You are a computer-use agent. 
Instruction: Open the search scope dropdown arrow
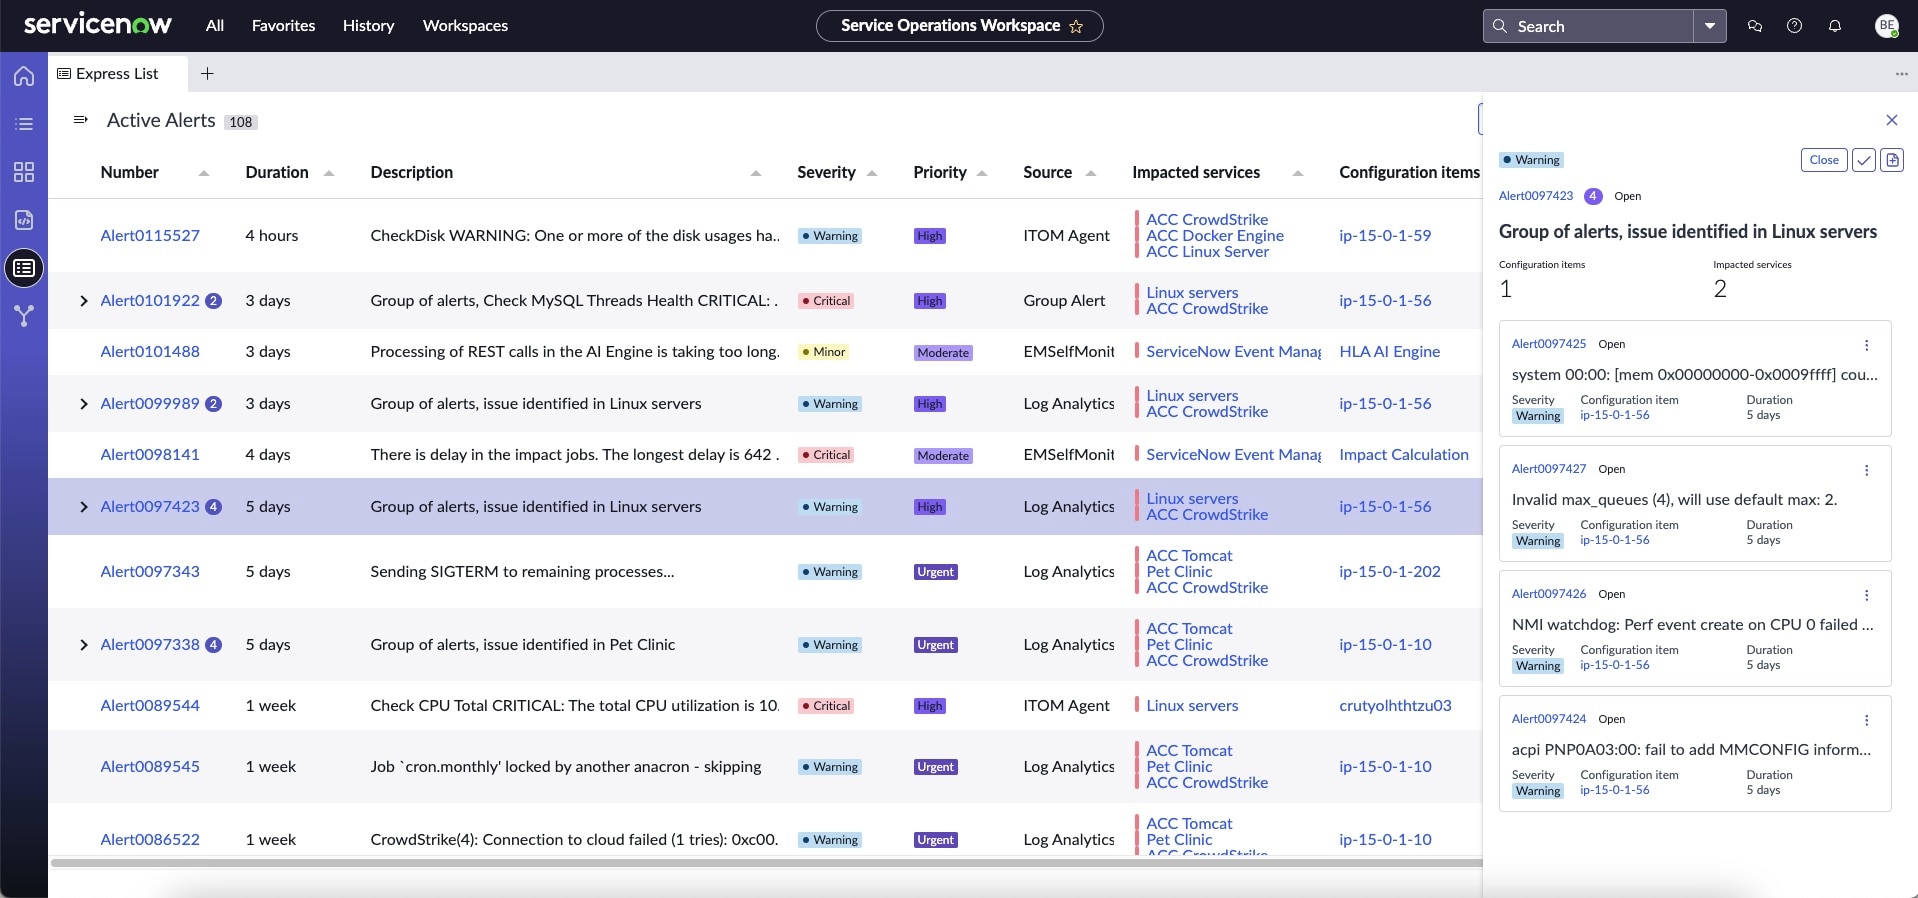pos(1710,26)
